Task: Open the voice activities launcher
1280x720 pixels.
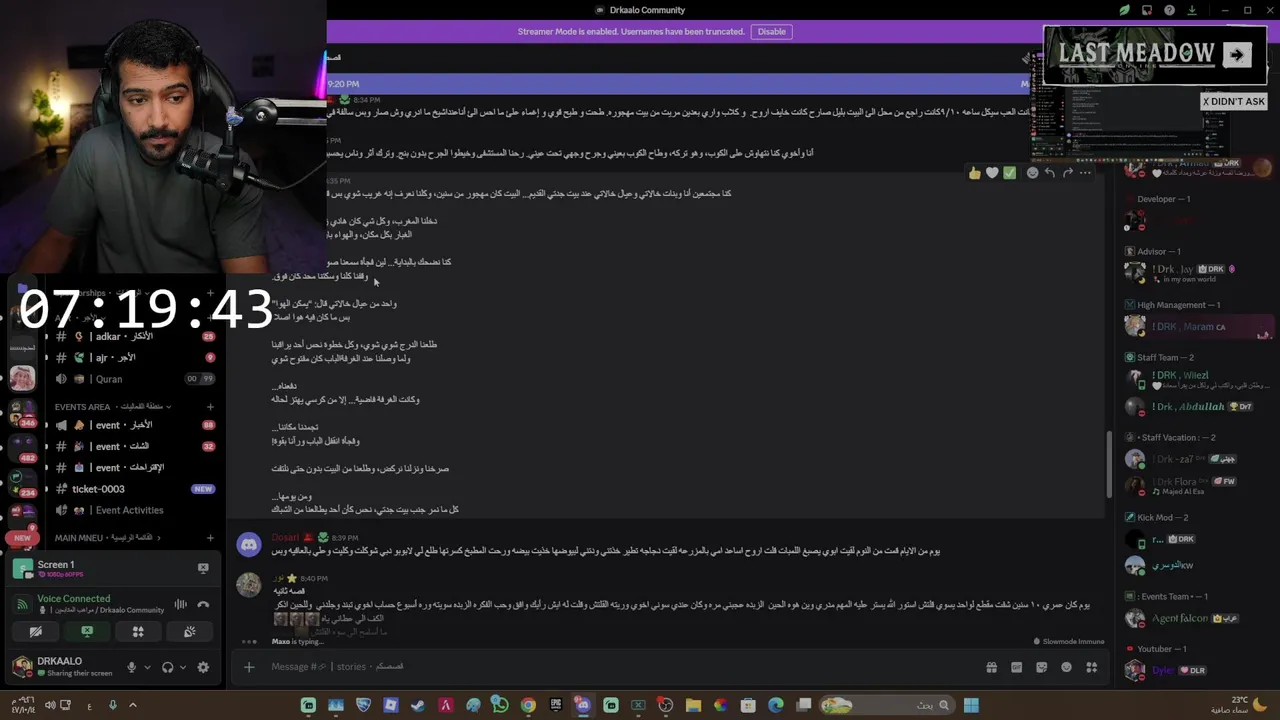Action: [138, 632]
